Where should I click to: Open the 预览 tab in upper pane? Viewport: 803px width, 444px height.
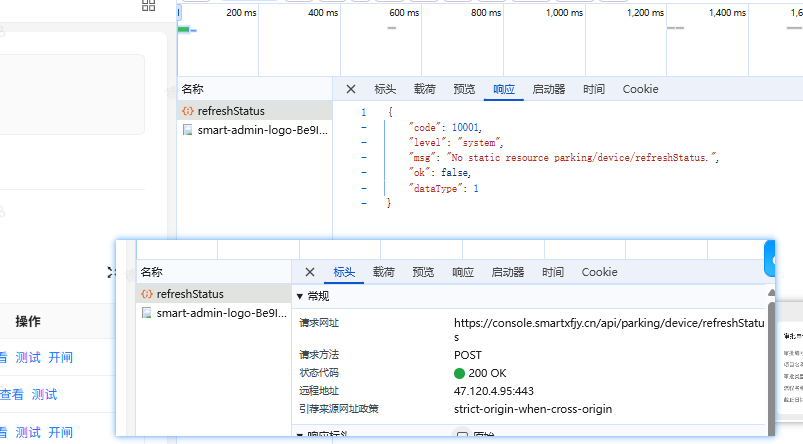464,89
